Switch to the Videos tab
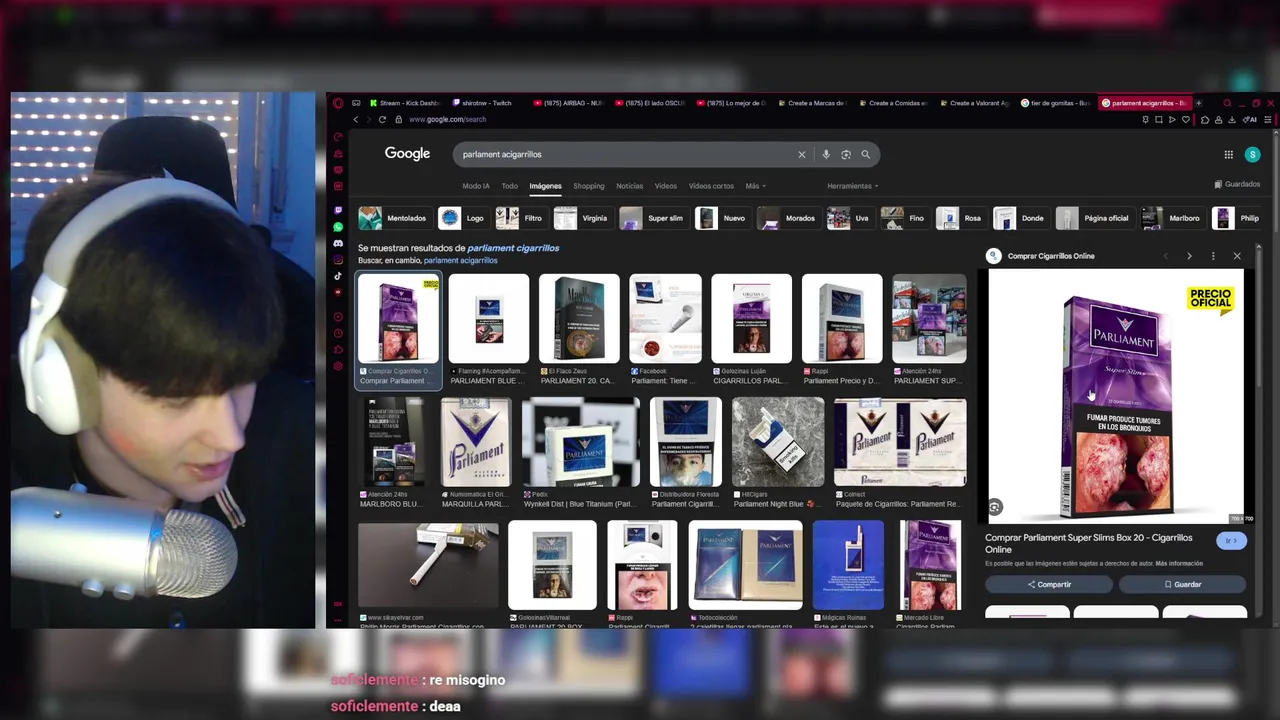Screen dimensions: 1280x720 [x=666, y=186]
